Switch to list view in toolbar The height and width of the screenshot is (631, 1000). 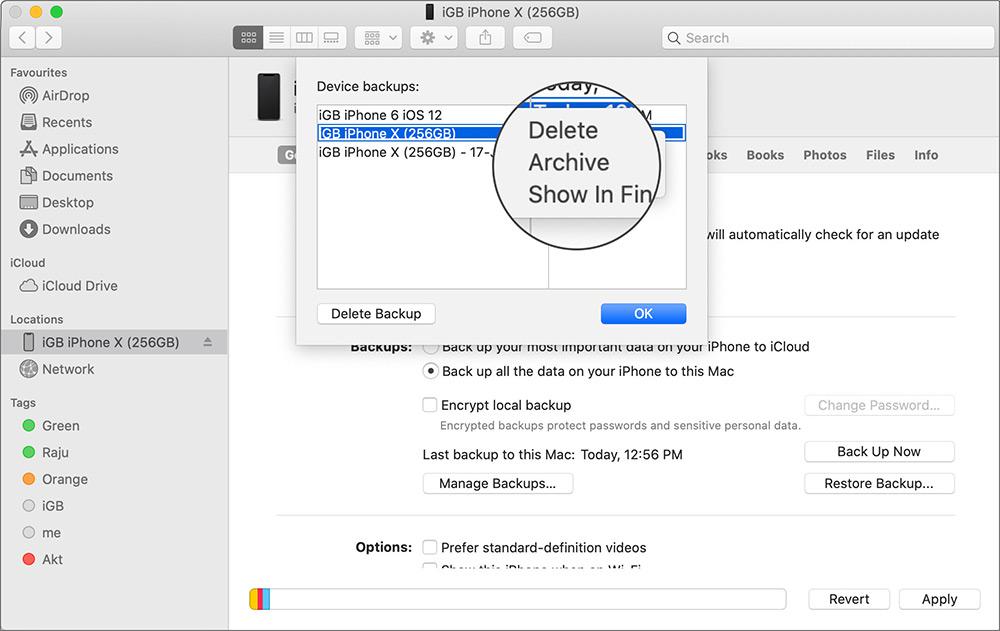[x=276, y=38]
